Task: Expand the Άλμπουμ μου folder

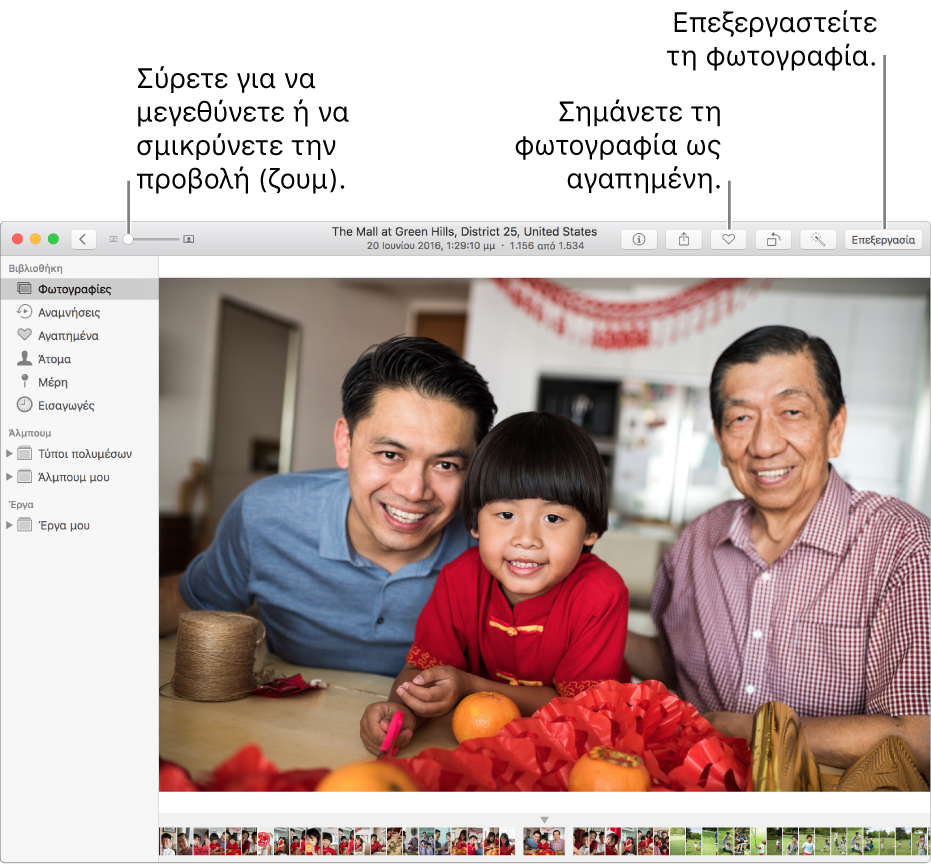Action: point(10,477)
